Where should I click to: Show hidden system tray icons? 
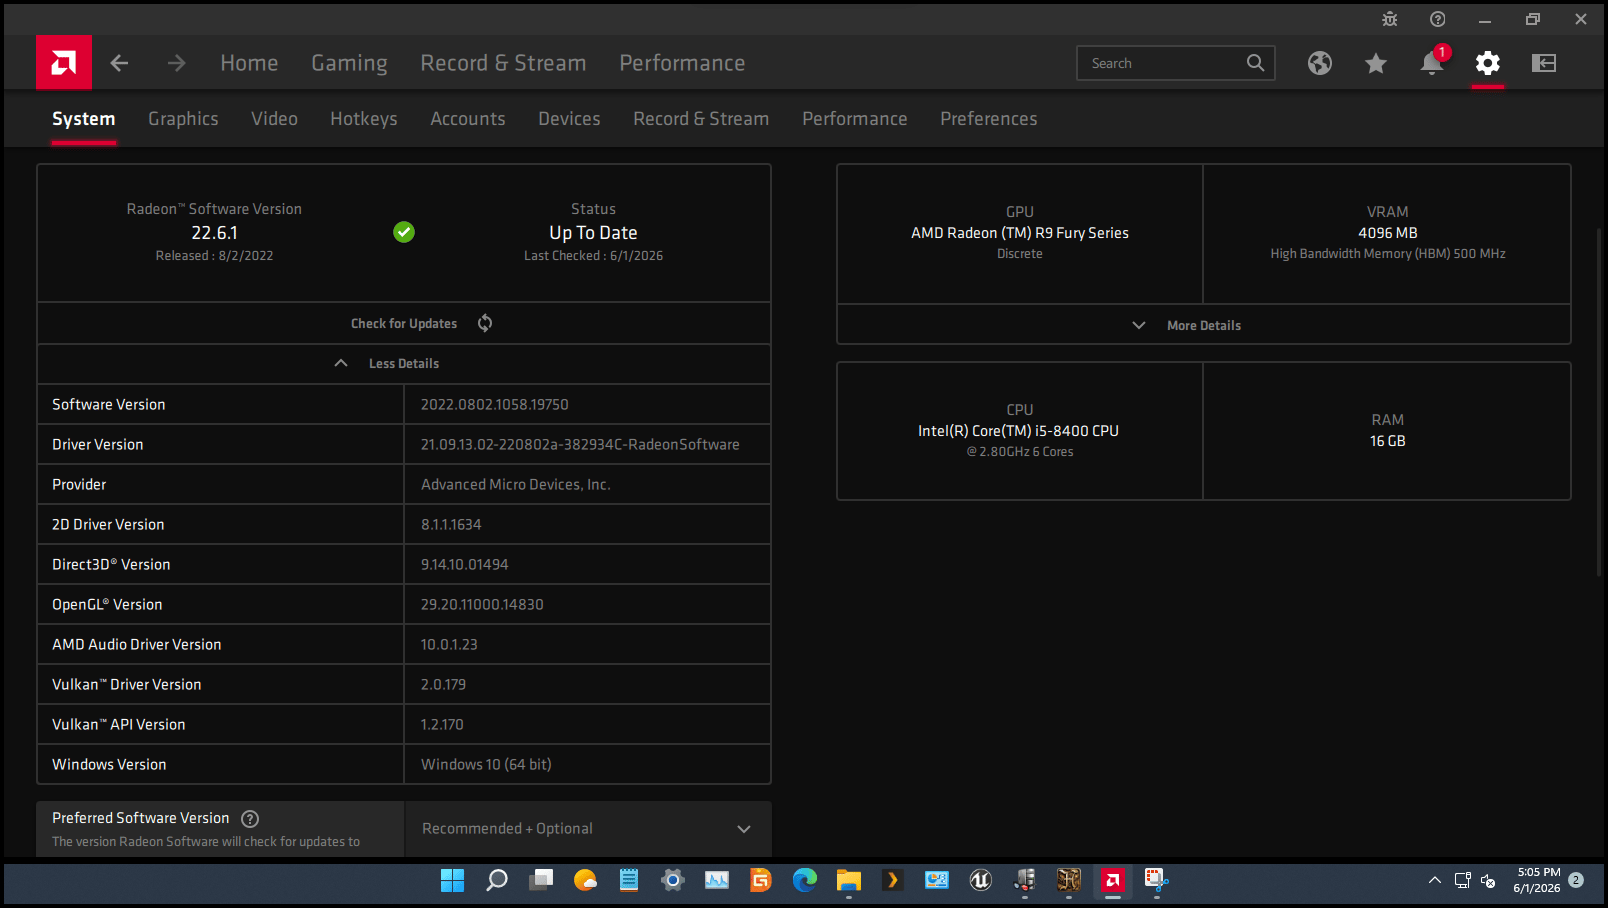pos(1435,880)
